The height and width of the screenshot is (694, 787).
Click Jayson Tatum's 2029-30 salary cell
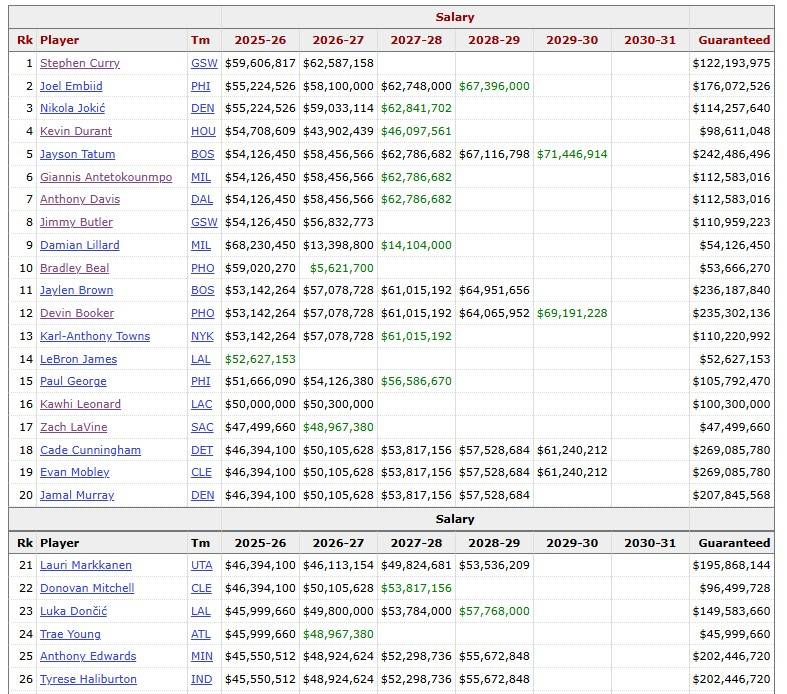tap(572, 154)
